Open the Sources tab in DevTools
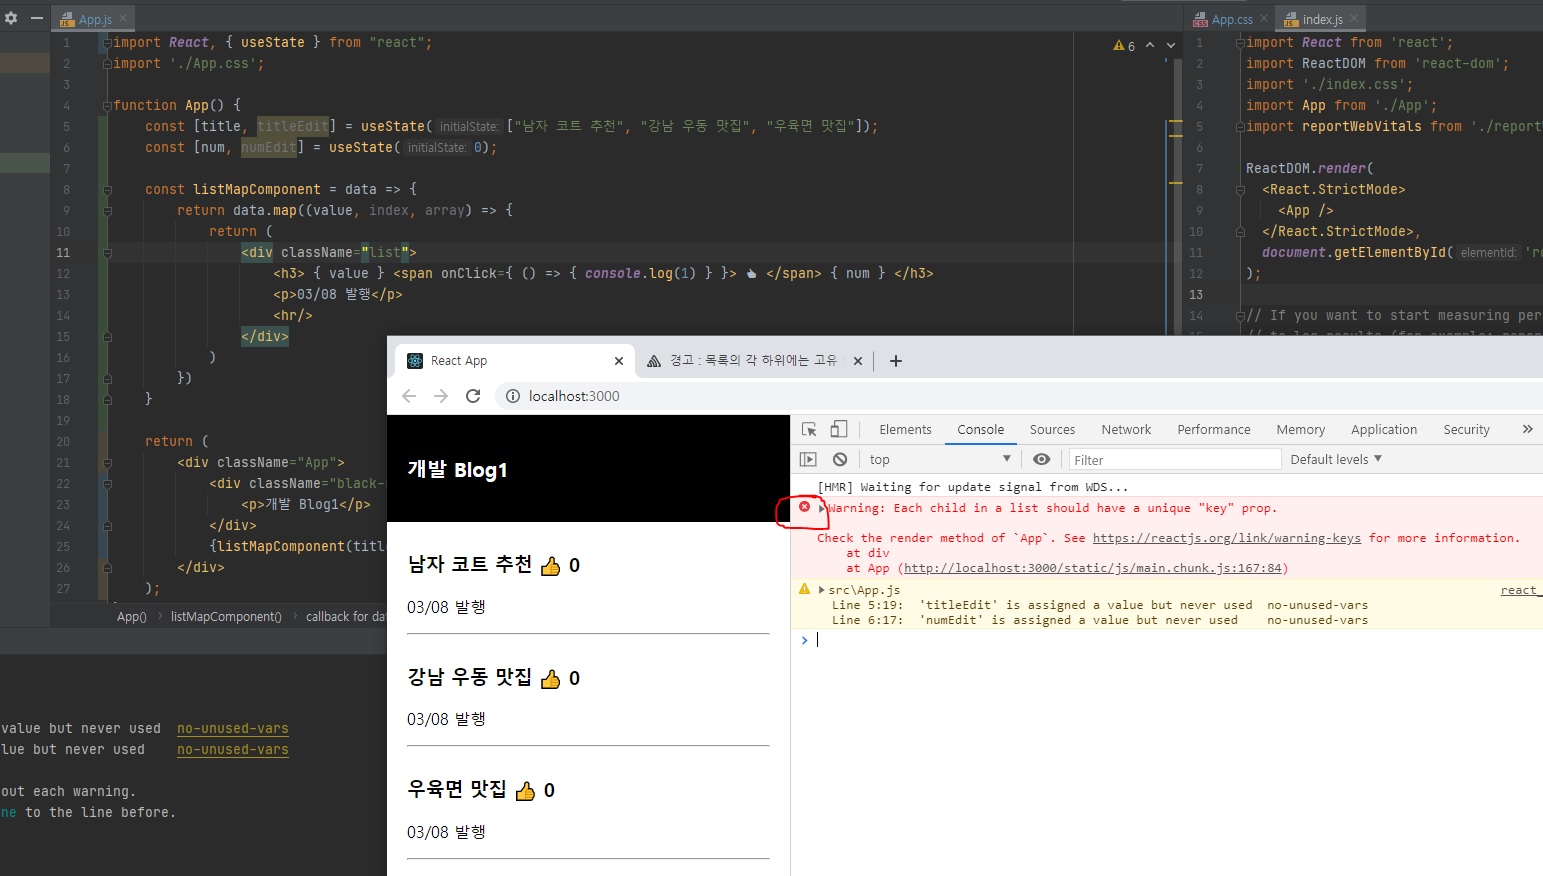1543x876 pixels. 1052,429
